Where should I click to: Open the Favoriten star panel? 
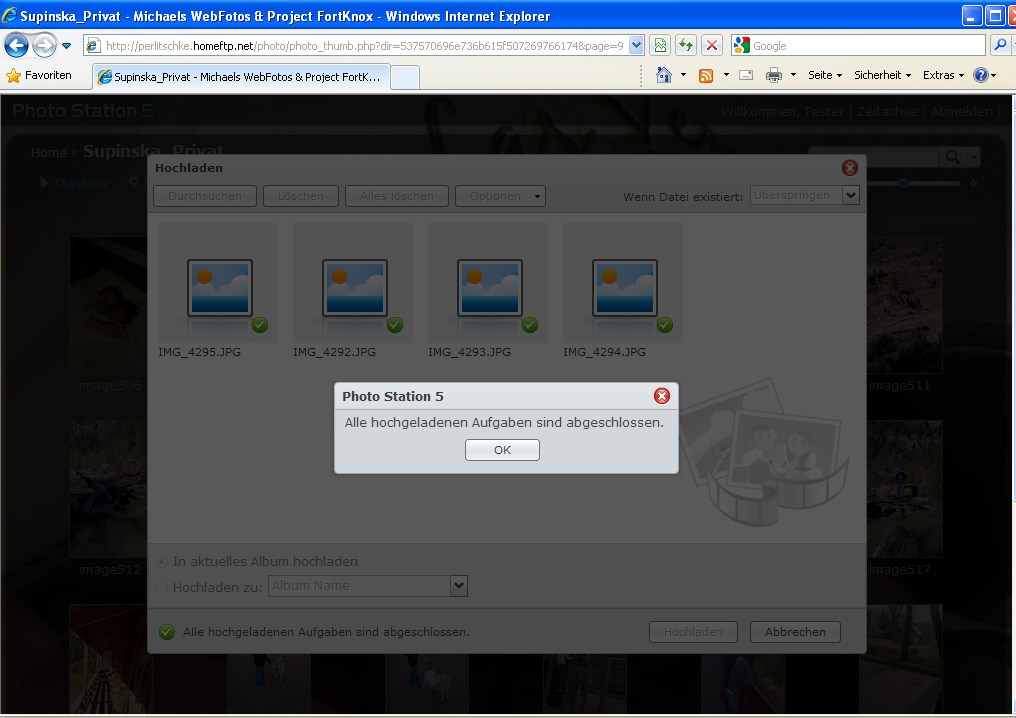click(x=39, y=75)
